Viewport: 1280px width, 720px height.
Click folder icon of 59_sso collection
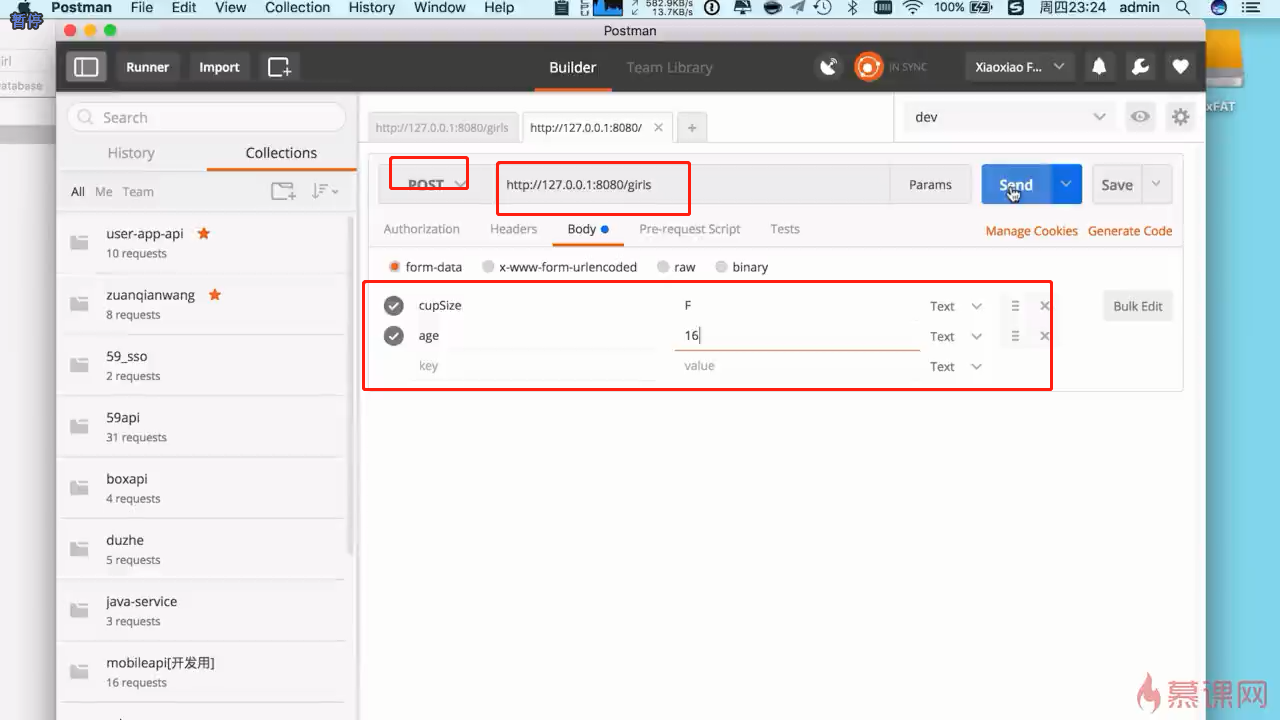coord(80,365)
